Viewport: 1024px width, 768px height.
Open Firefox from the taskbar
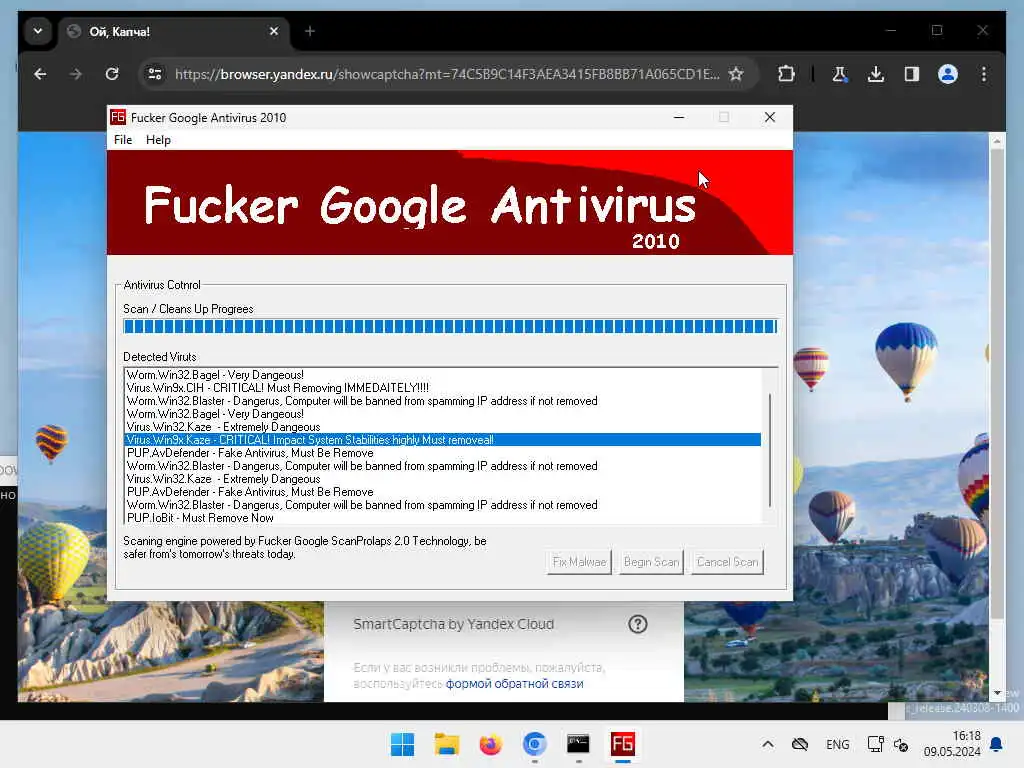pos(490,744)
